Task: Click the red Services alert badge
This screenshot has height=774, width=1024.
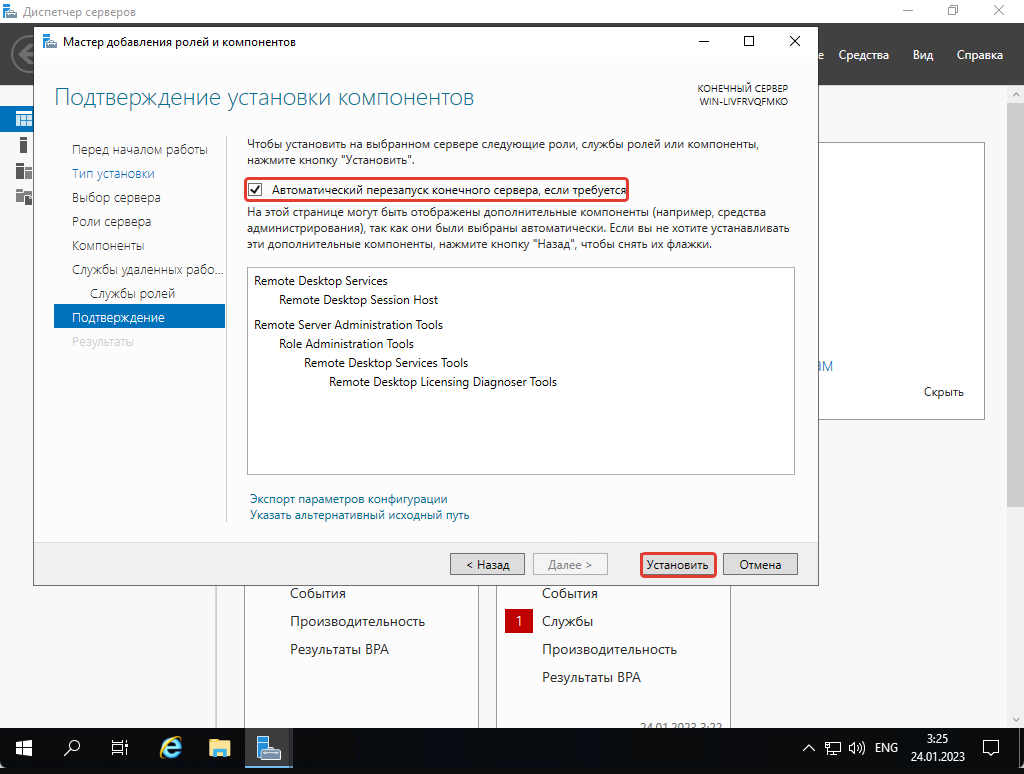Action: 519,621
